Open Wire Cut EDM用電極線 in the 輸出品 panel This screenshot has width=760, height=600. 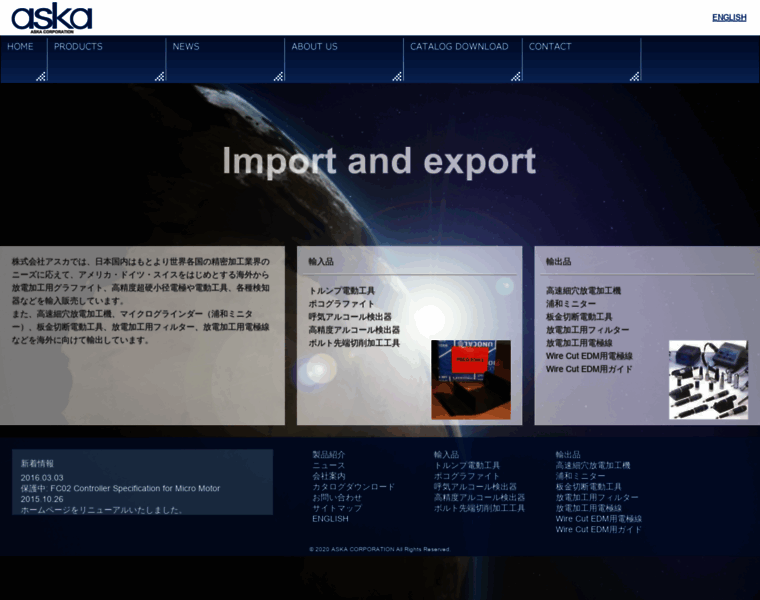pos(589,356)
